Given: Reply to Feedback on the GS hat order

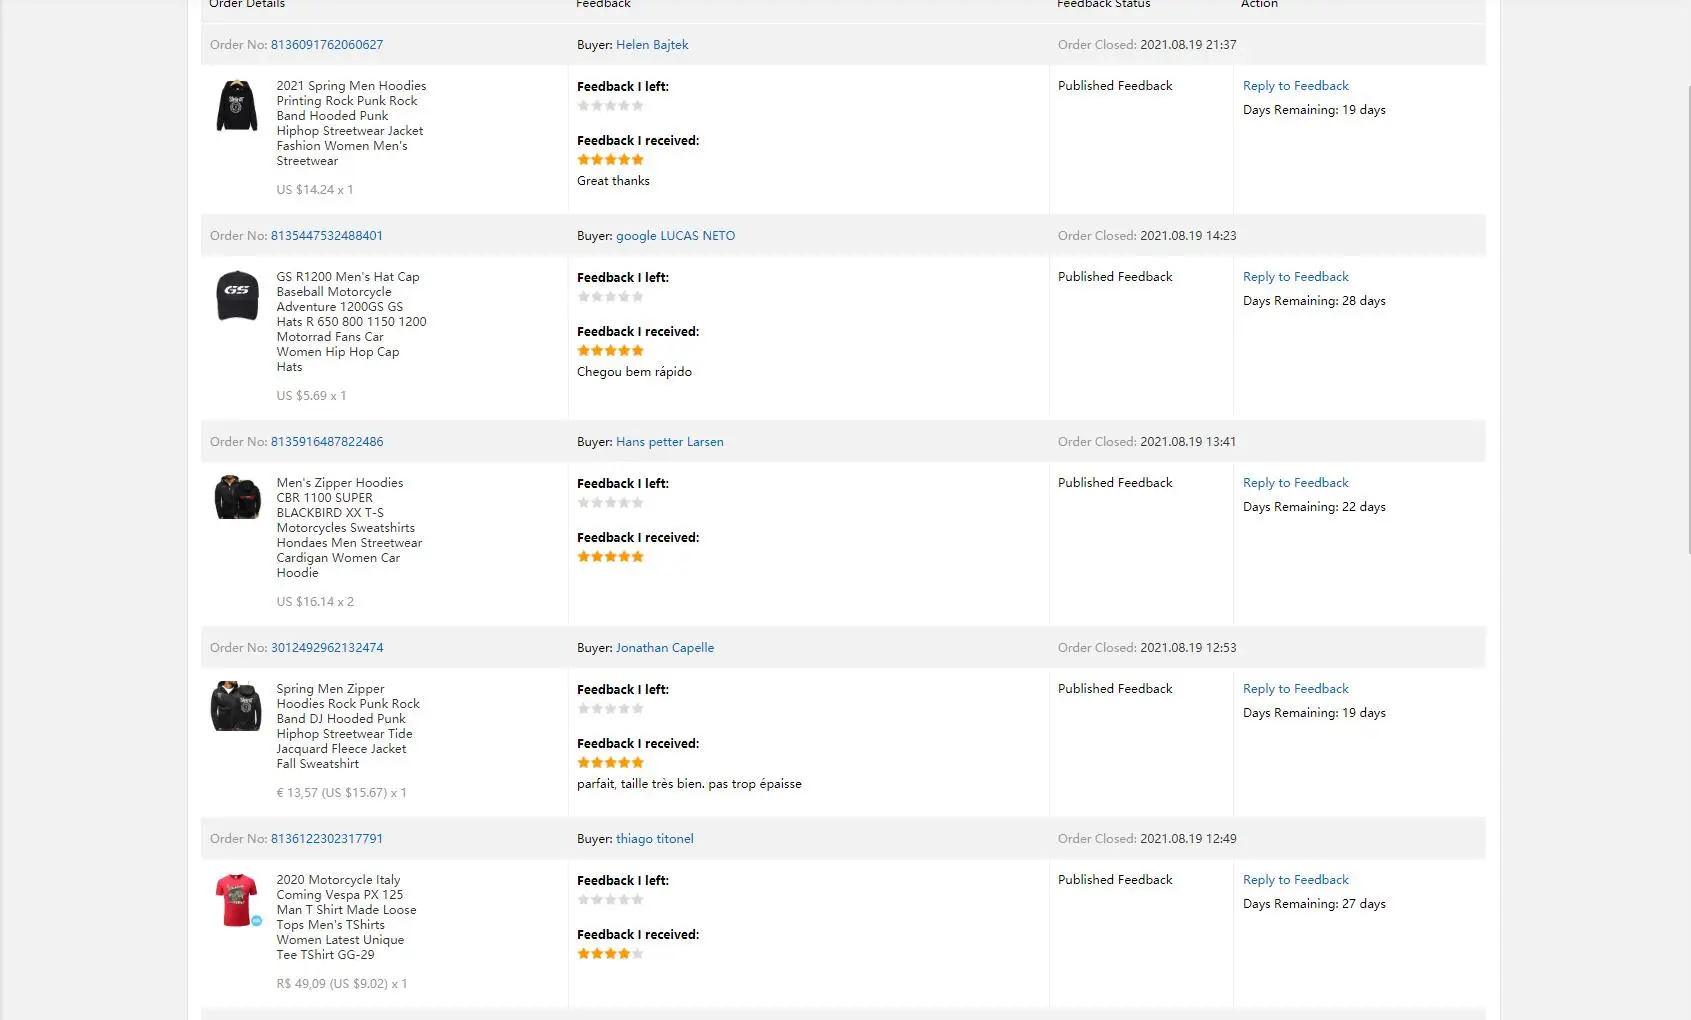Looking at the screenshot, I should (x=1295, y=277).
